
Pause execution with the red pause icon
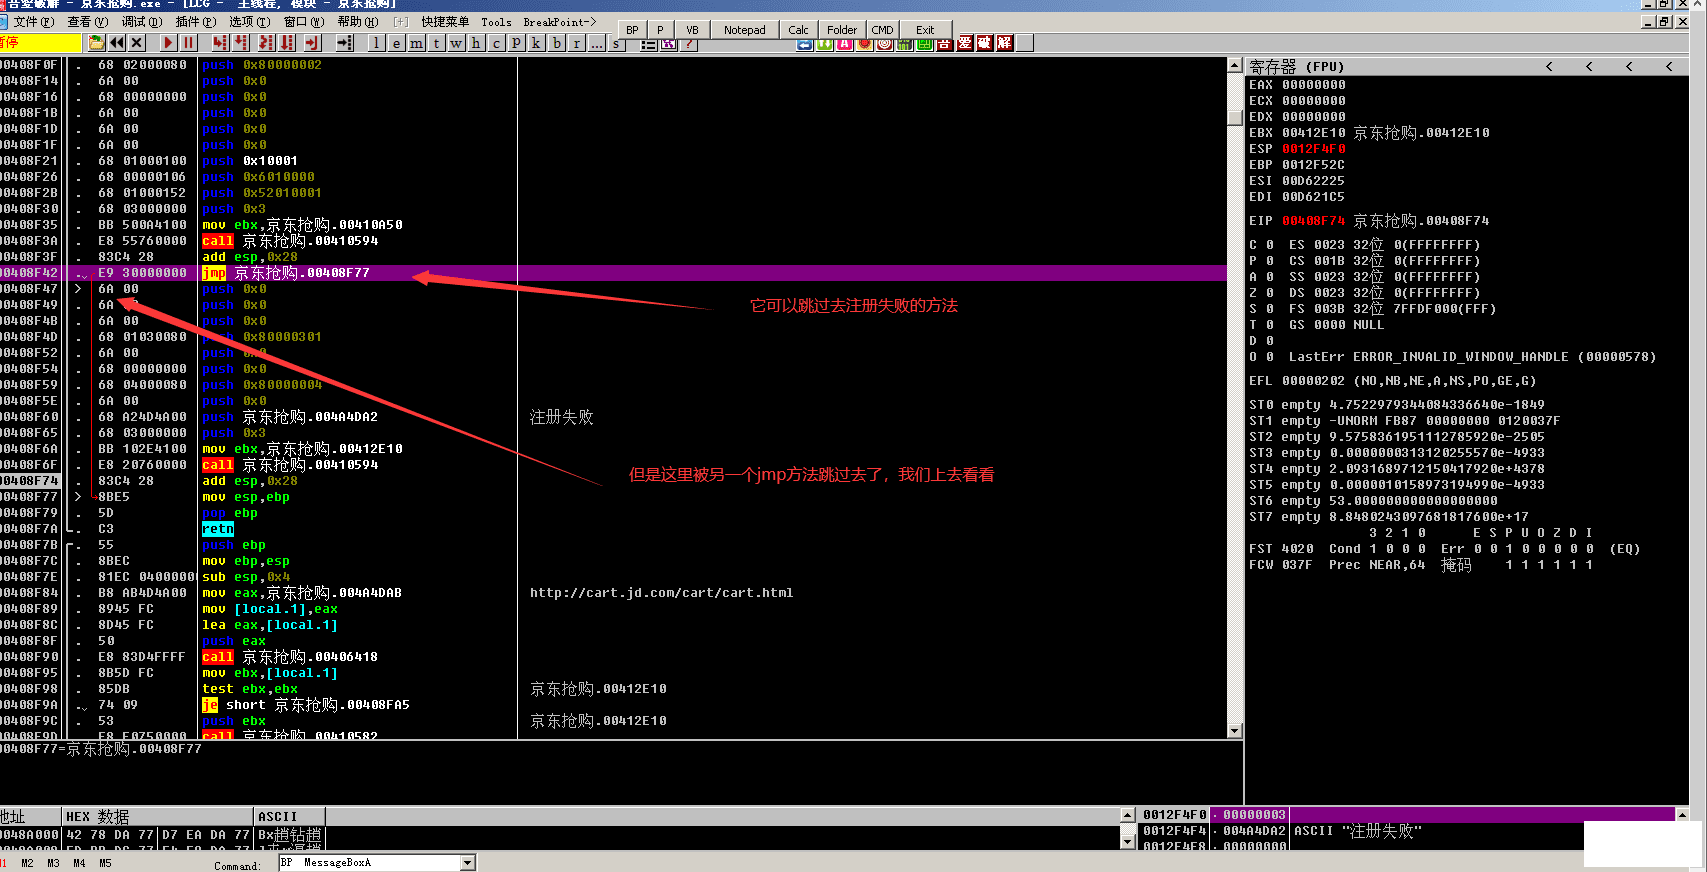189,42
